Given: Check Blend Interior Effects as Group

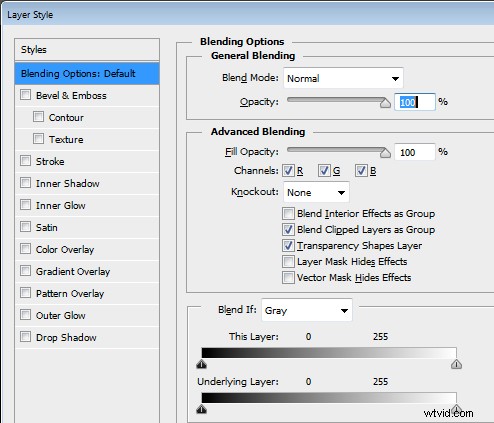Looking at the screenshot, I should [288, 213].
